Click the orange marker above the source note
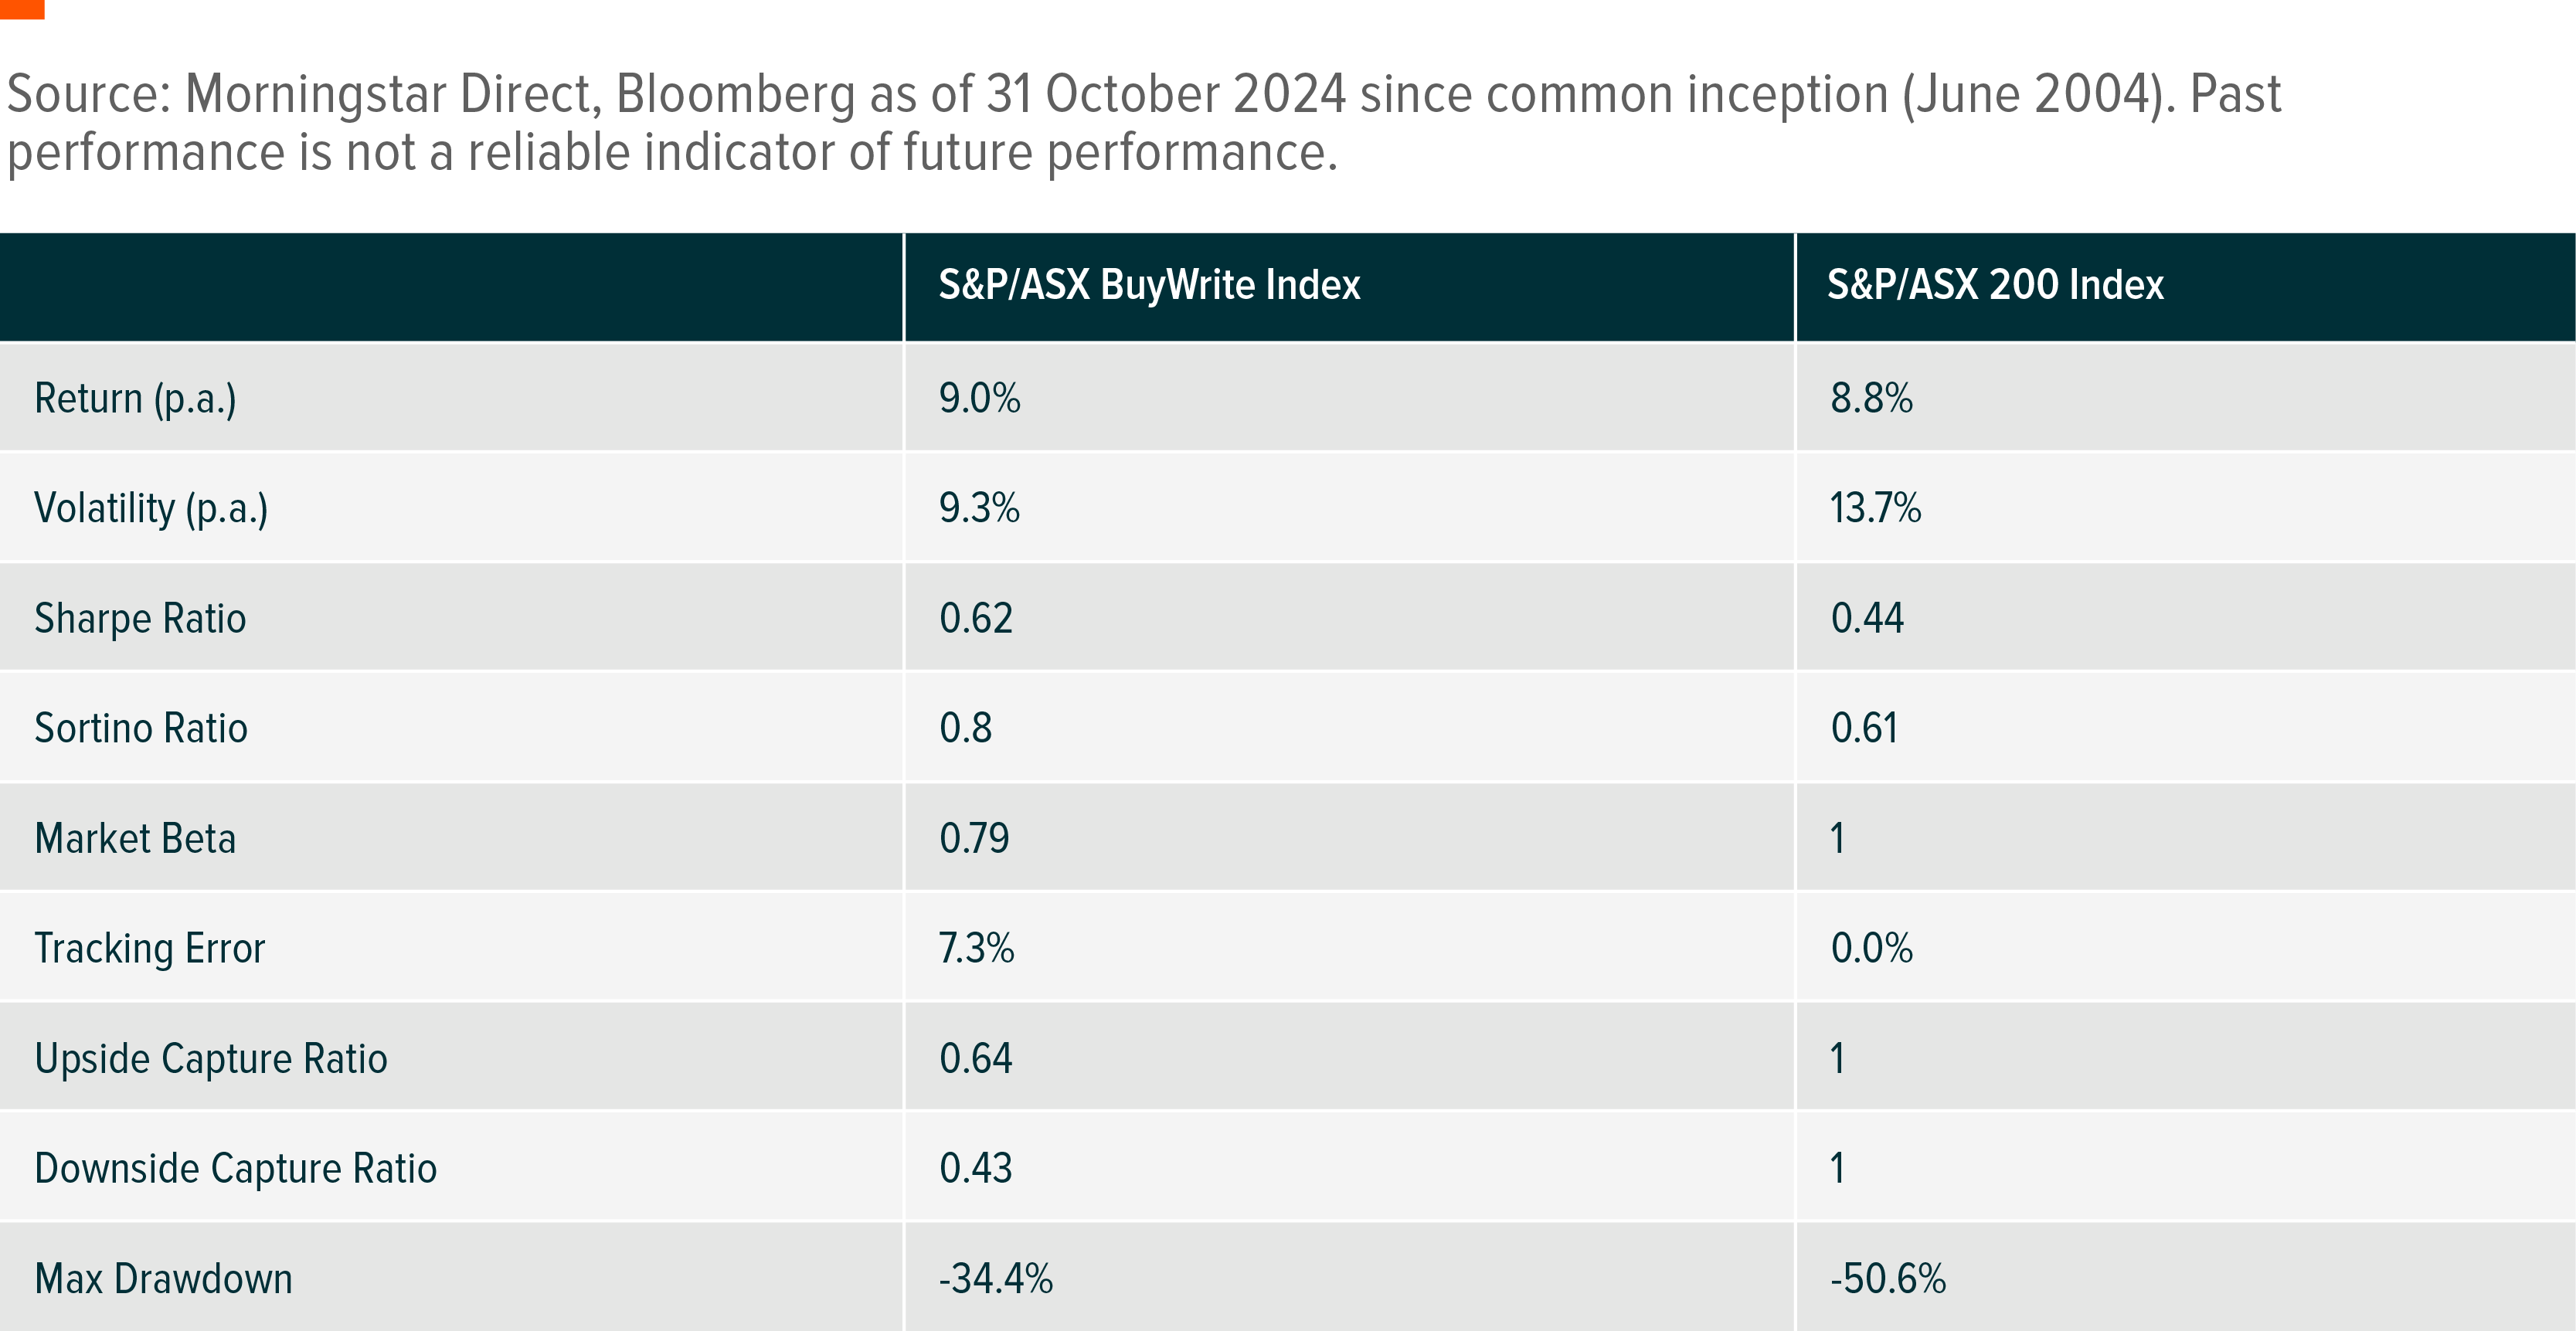This screenshot has height=1331, width=2576. coord(22,8)
